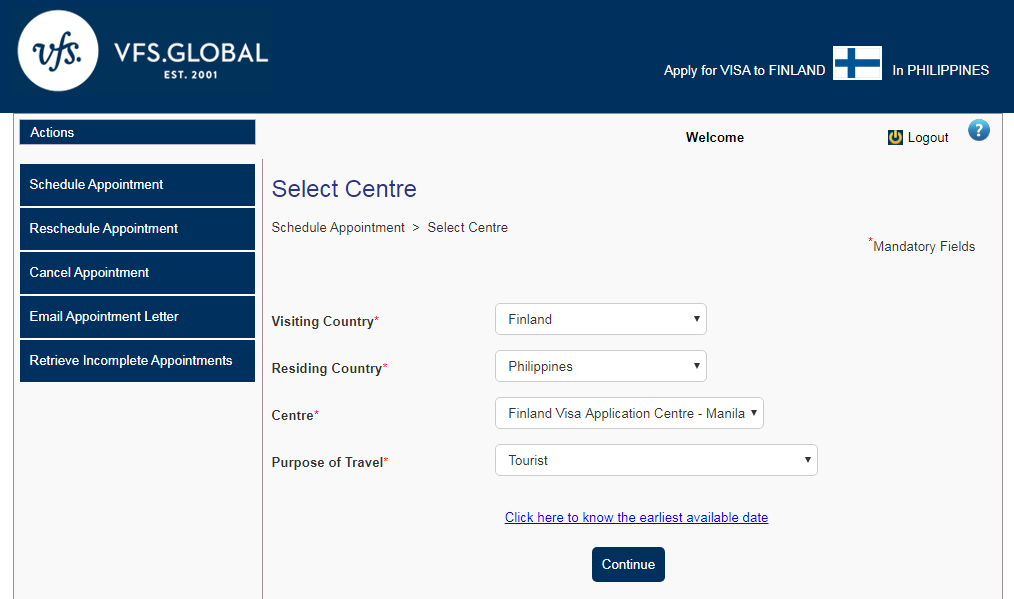The height and width of the screenshot is (599, 1014).
Task: Open Reschedule Appointment menu item
Action: point(137,229)
